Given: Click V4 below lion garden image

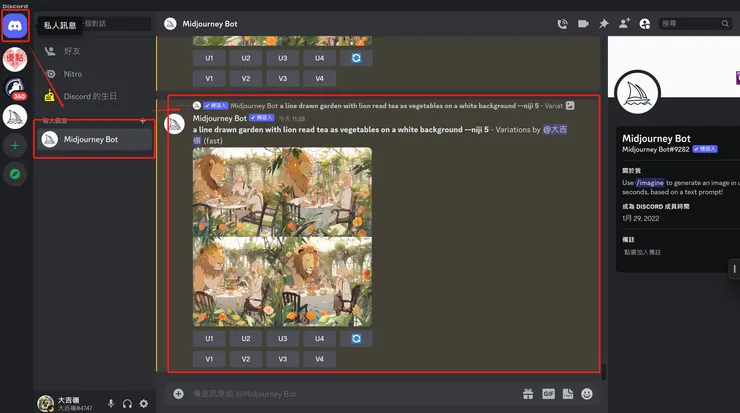Looking at the screenshot, I should pyautogui.click(x=320, y=359).
